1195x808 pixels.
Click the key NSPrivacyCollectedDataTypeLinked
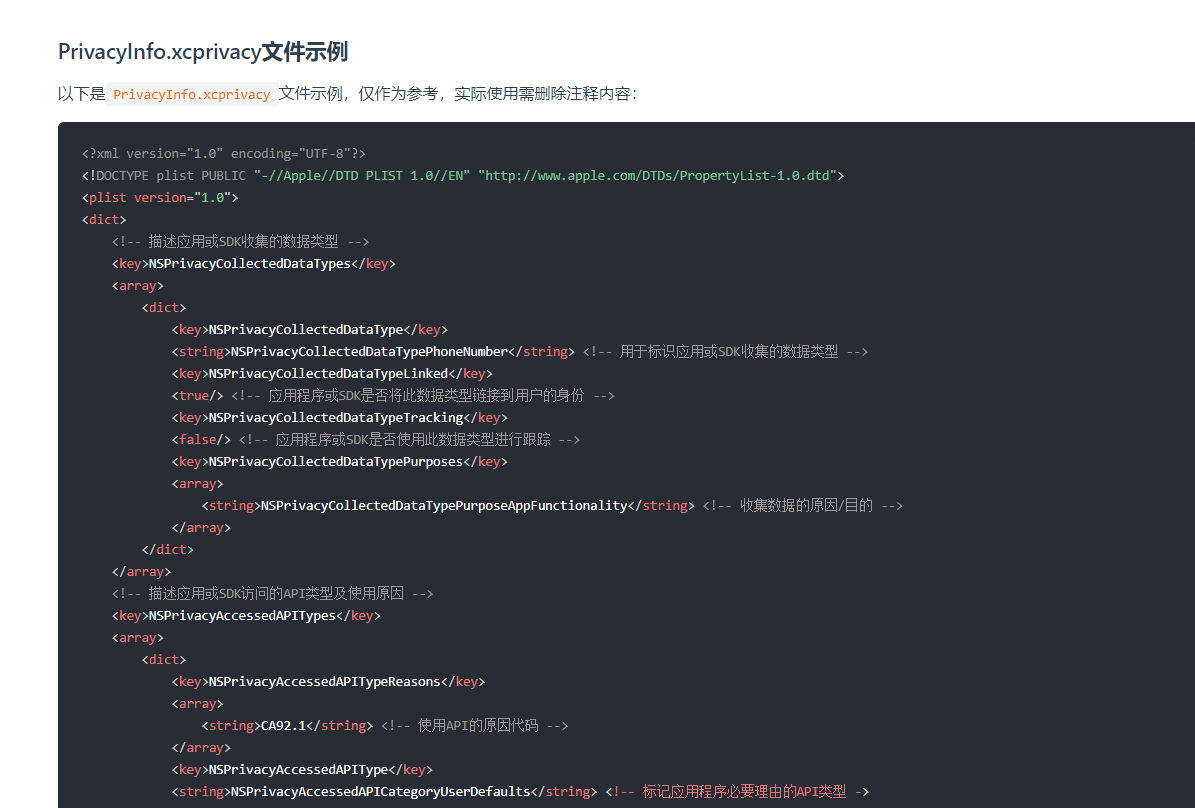tap(332, 374)
